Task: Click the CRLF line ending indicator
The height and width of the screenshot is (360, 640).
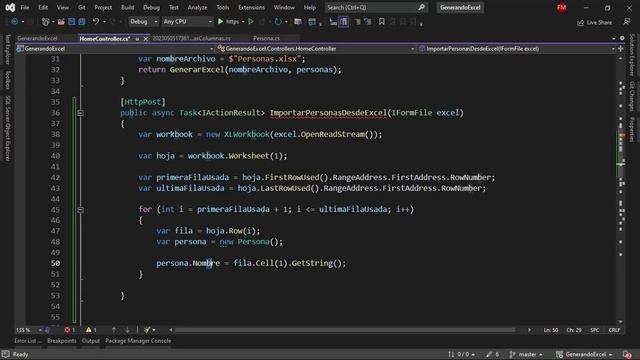Action: coord(614,330)
